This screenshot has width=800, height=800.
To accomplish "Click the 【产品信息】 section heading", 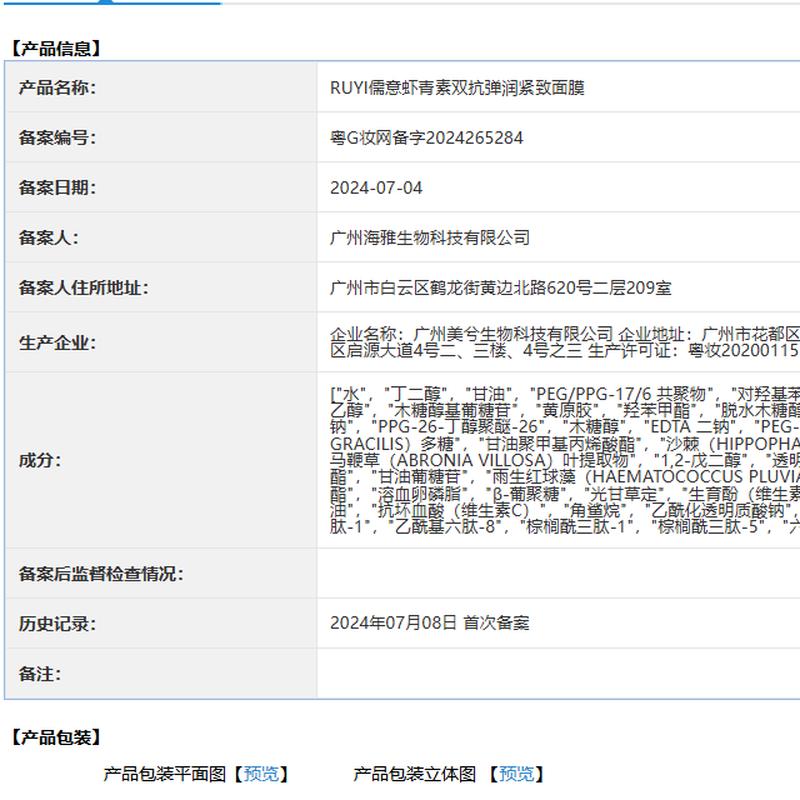I will (56, 48).
